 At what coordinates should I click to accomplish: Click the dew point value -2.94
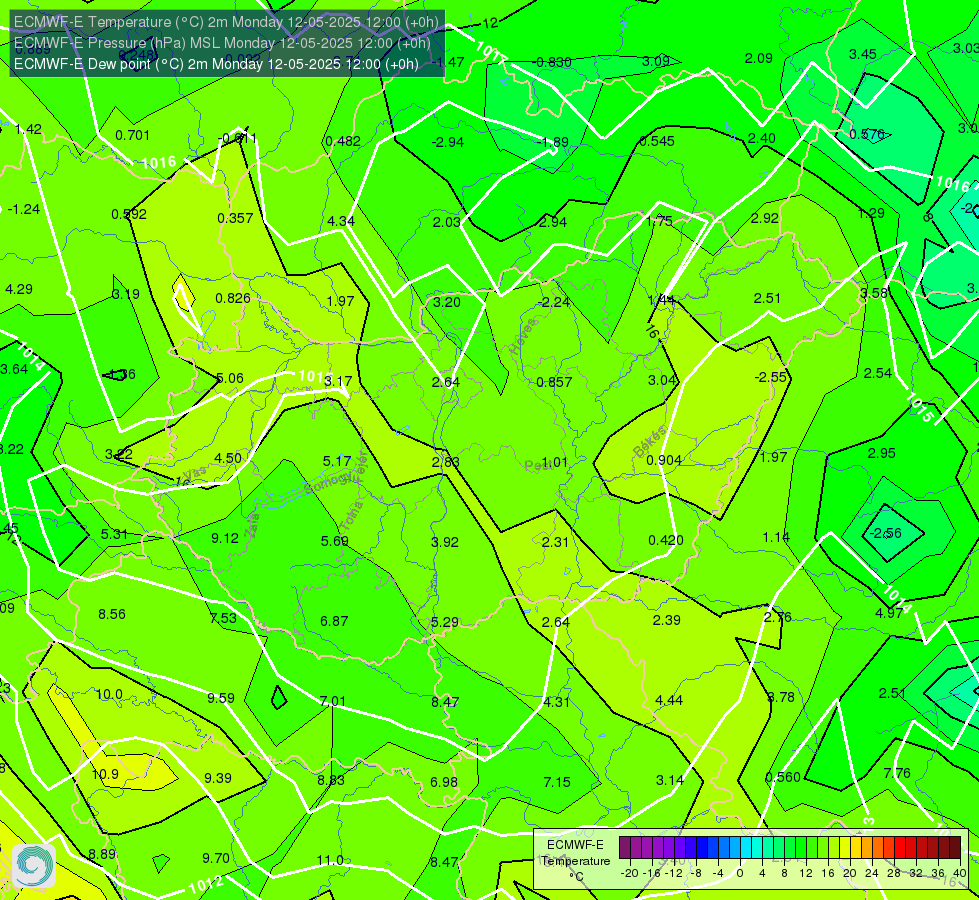[x=448, y=142]
